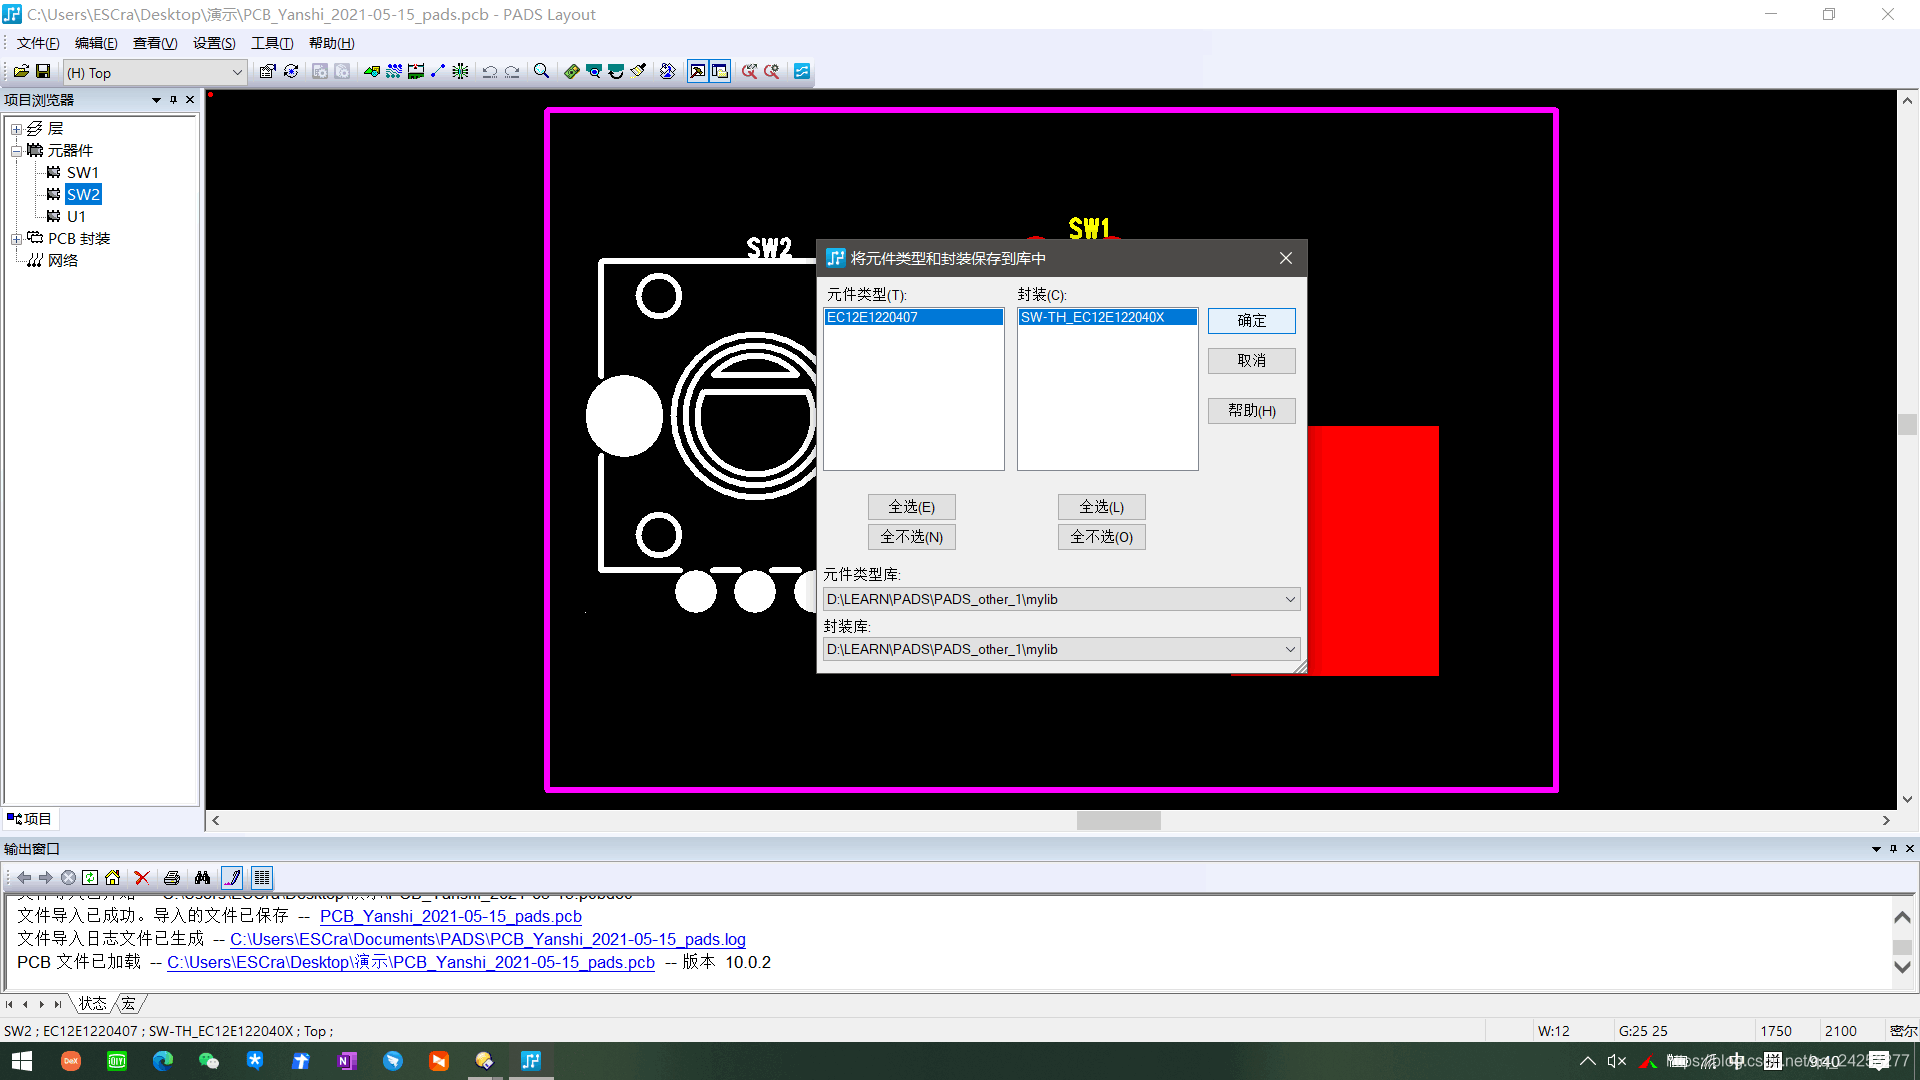Click the Save disk icon
The width and height of the screenshot is (1920, 1080).
pyautogui.click(x=43, y=71)
